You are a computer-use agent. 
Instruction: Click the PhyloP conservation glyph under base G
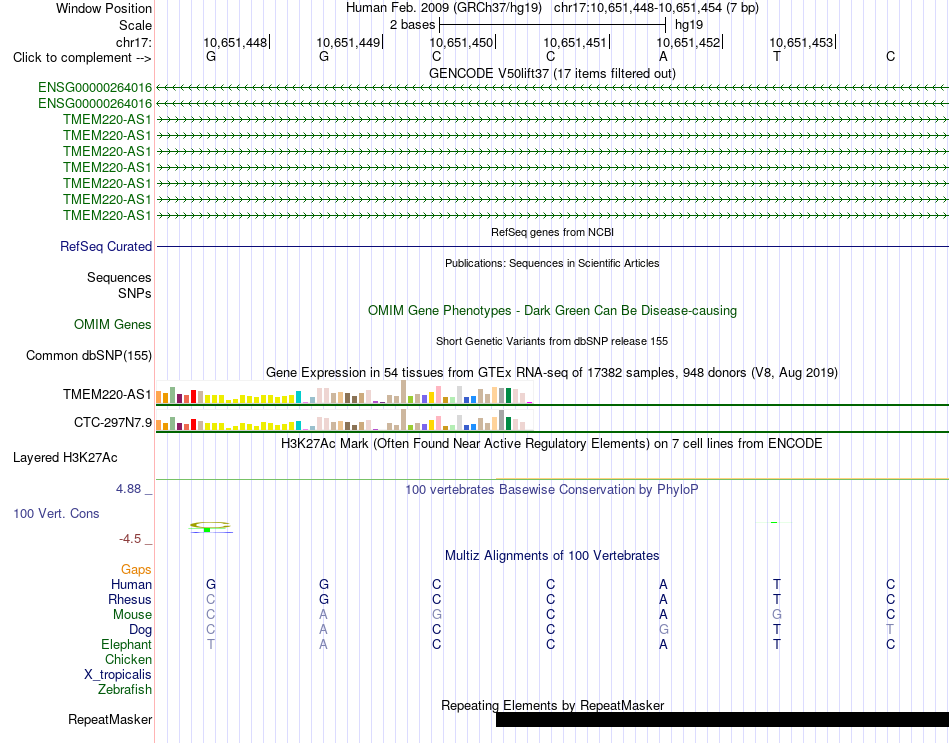(x=210, y=527)
